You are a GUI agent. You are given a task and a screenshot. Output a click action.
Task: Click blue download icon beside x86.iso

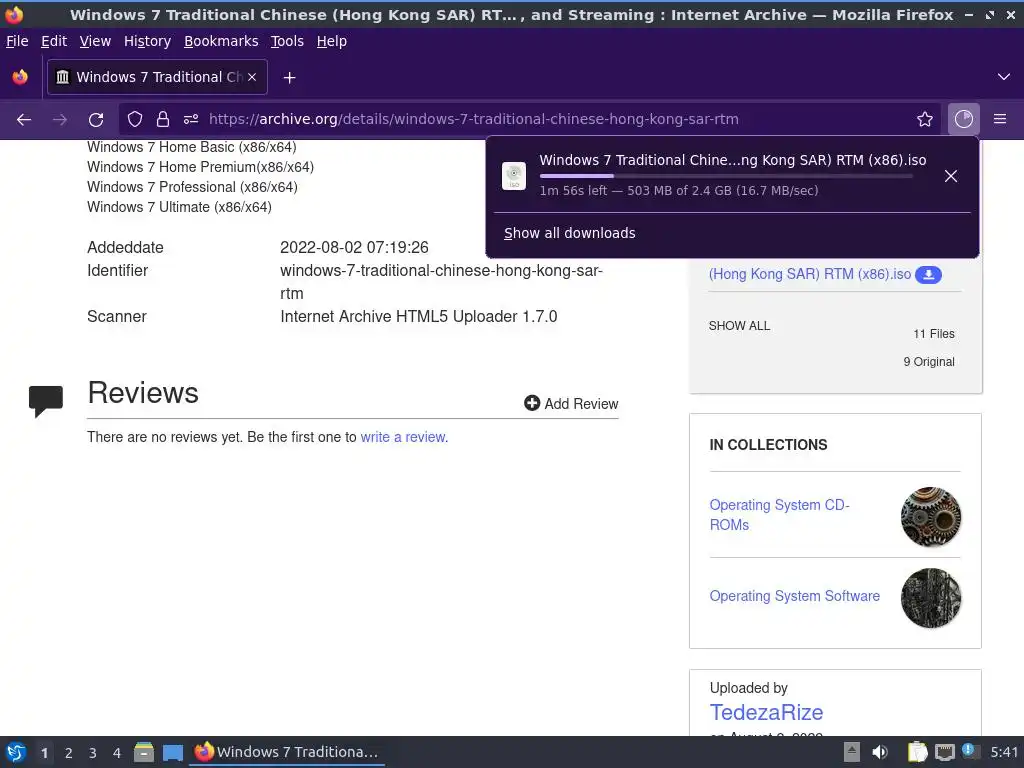pos(928,275)
